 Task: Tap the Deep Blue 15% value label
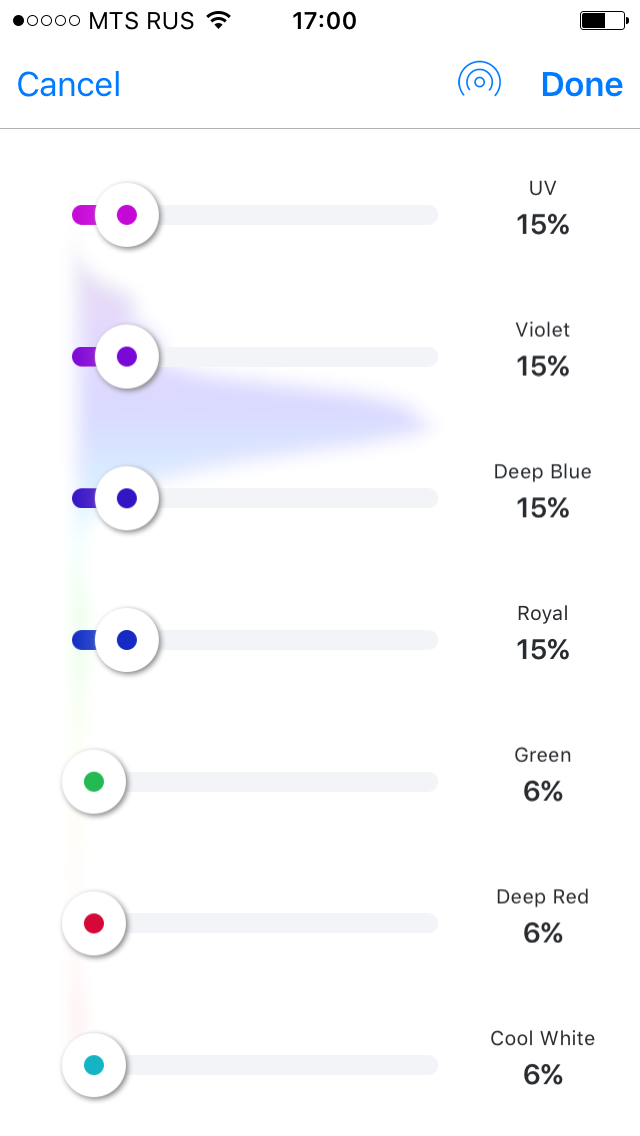tap(543, 508)
